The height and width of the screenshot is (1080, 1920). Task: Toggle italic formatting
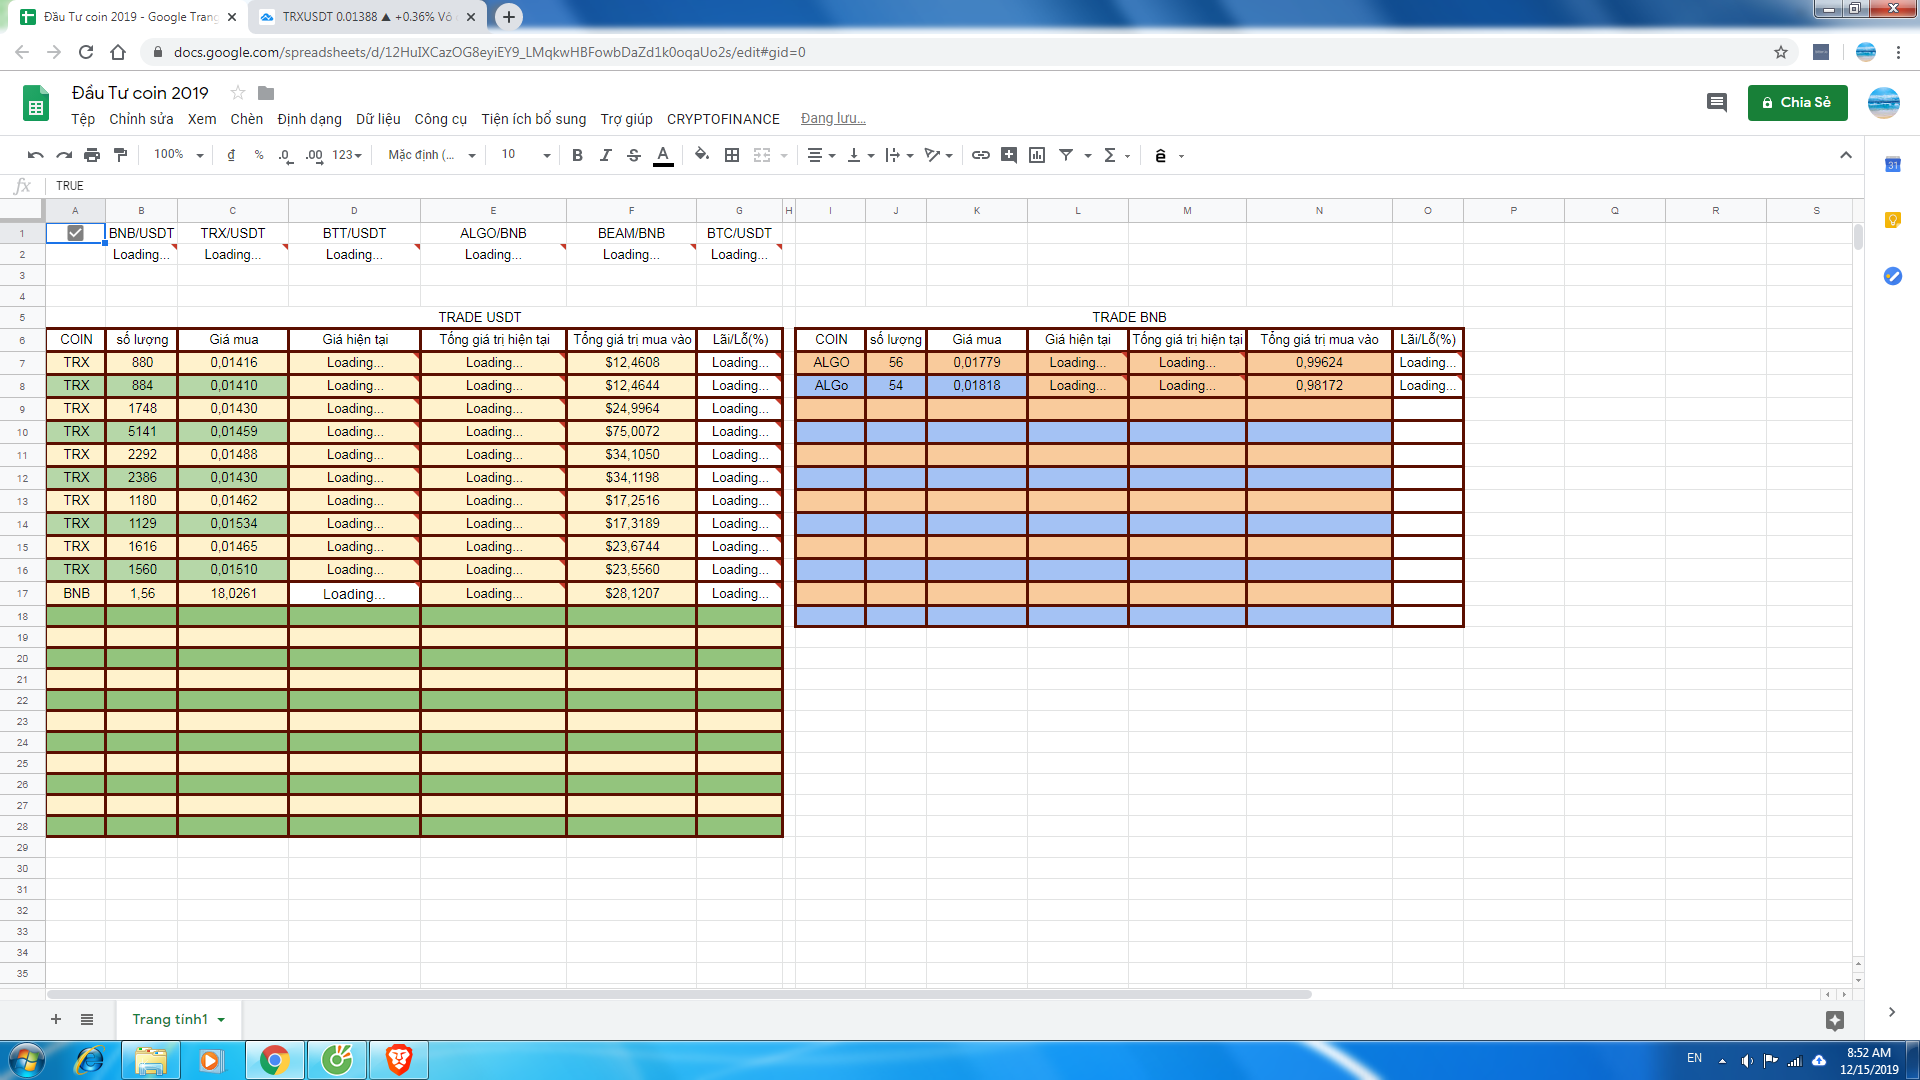[605, 155]
